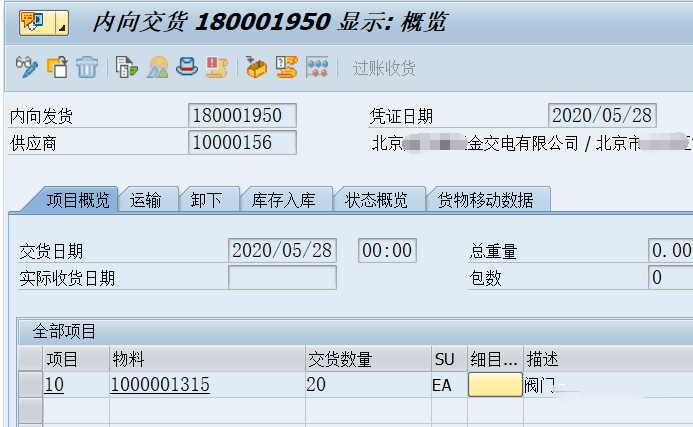Click the log icon with exclamation mark
This screenshot has height=427, width=693.
(x=216, y=68)
